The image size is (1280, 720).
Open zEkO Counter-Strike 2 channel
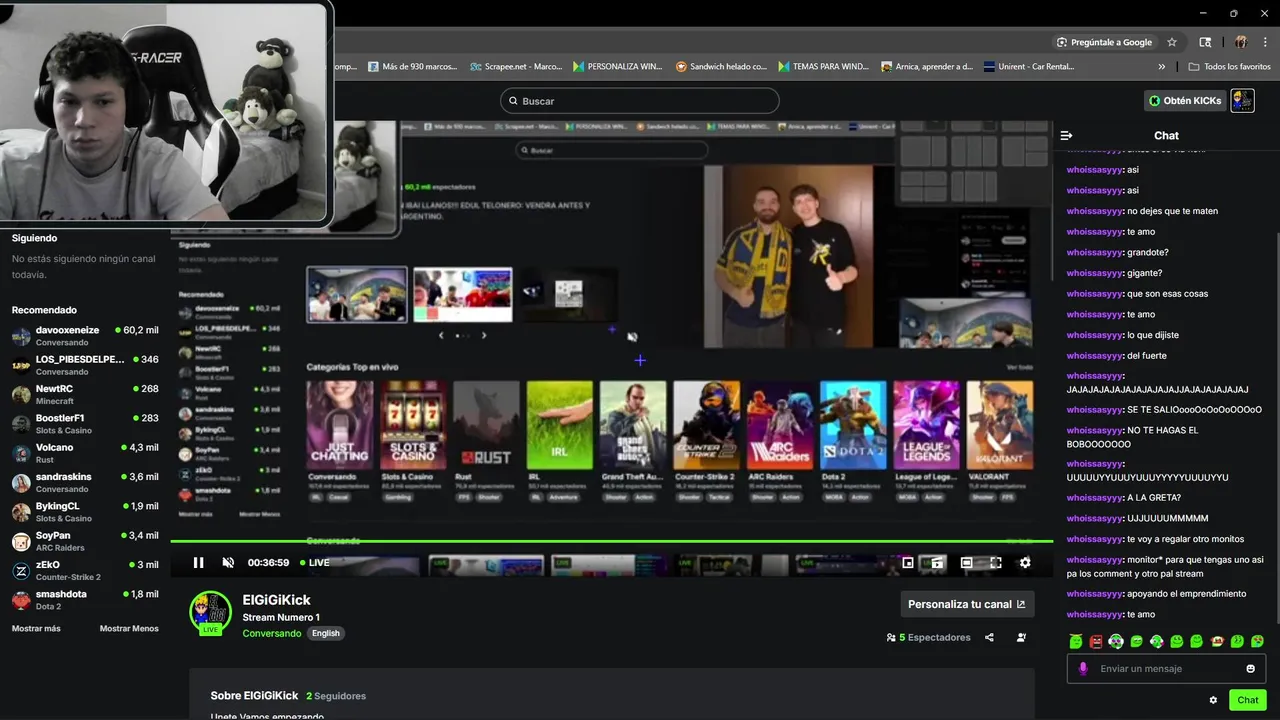(85, 570)
